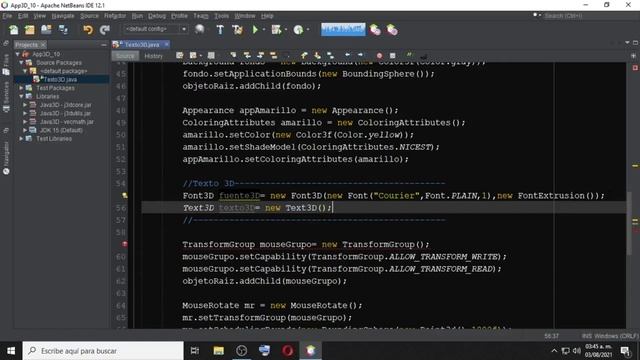Click the Toggle Bookmark icon
Viewport: 640px width, 360px height.
coord(330,55)
